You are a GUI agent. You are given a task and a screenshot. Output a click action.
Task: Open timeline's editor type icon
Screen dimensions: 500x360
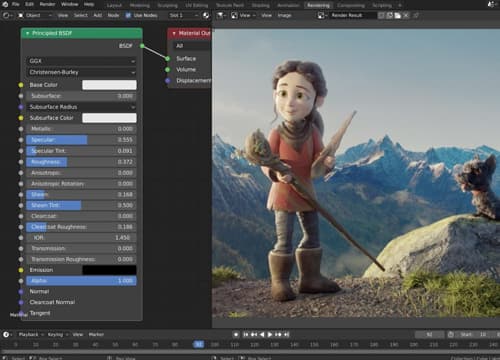[x=7, y=334]
